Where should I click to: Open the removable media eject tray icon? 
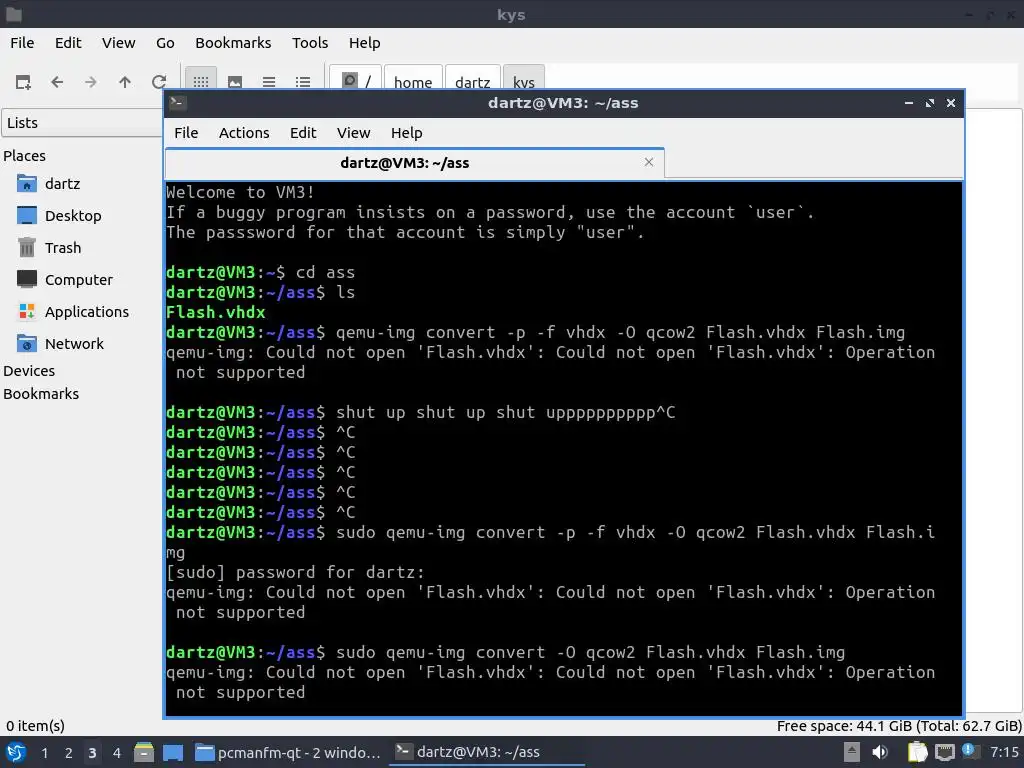pyautogui.click(x=852, y=752)
